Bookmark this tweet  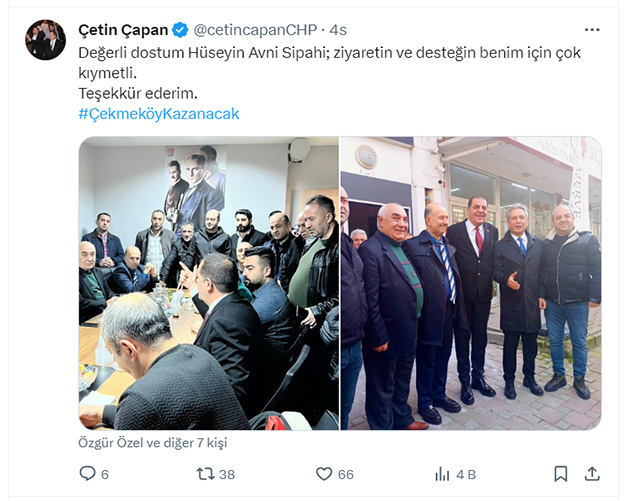(x=561, y=474)
